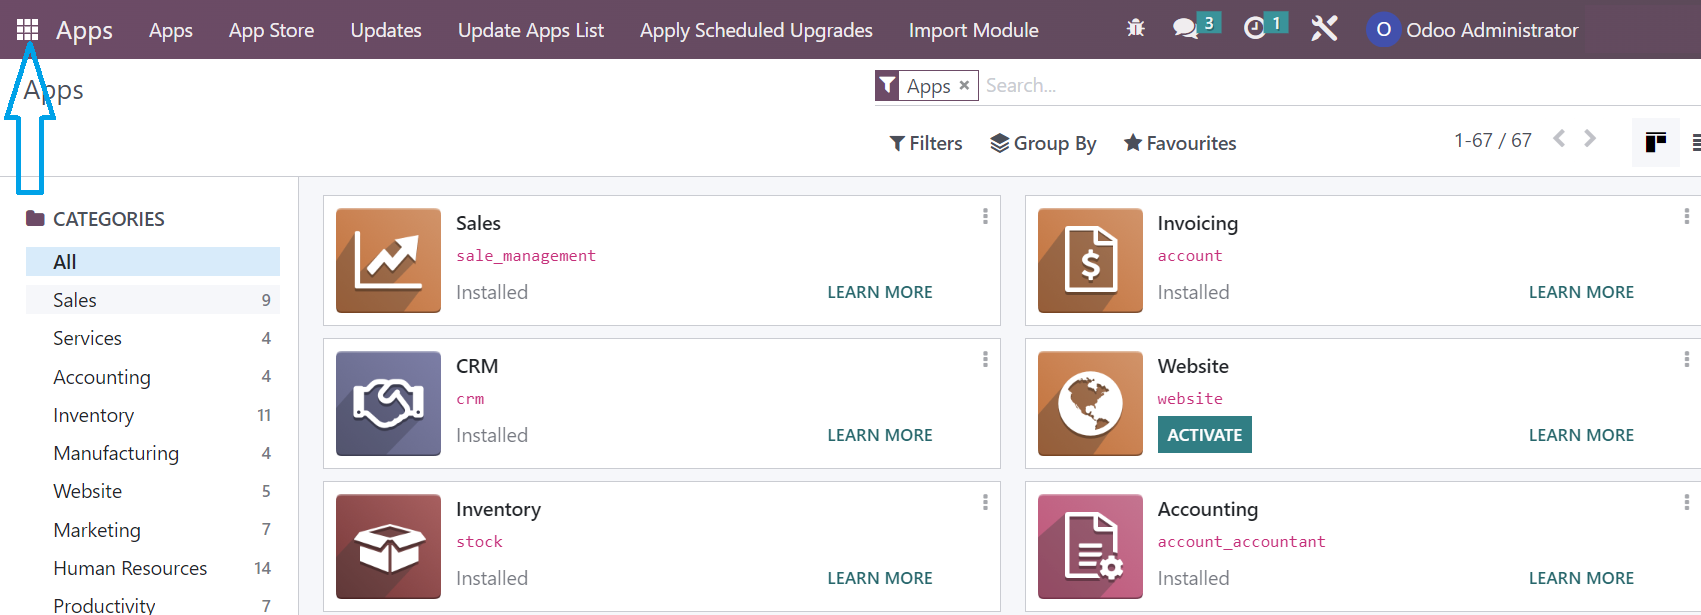Screen dimensions: 1701x615
Task: Expand the Filters dropdown
Action: point(926,143)
